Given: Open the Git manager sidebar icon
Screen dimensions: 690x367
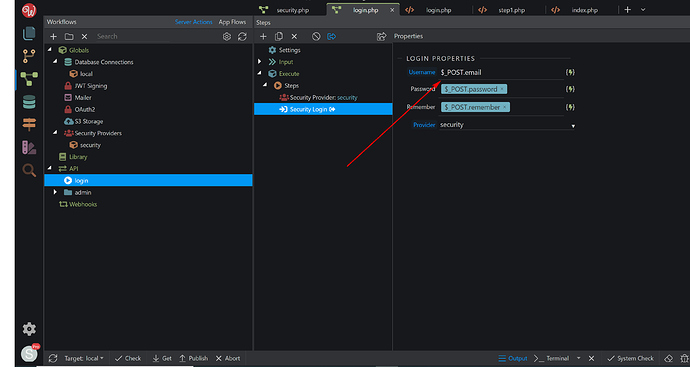Looking at the screenshot, I should click(x=29, y=56).
